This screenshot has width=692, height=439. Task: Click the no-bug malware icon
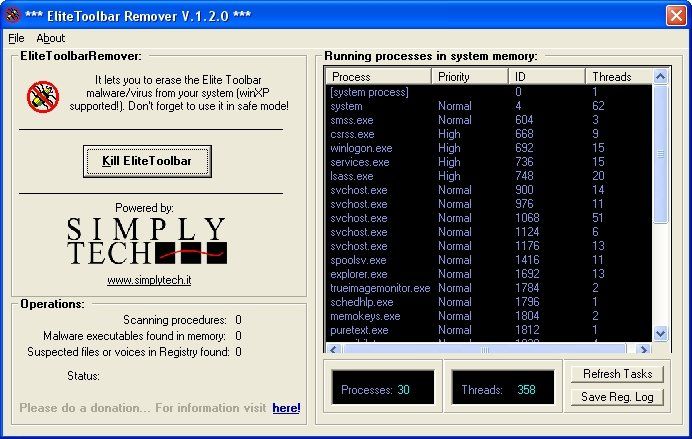coord(43,97)
